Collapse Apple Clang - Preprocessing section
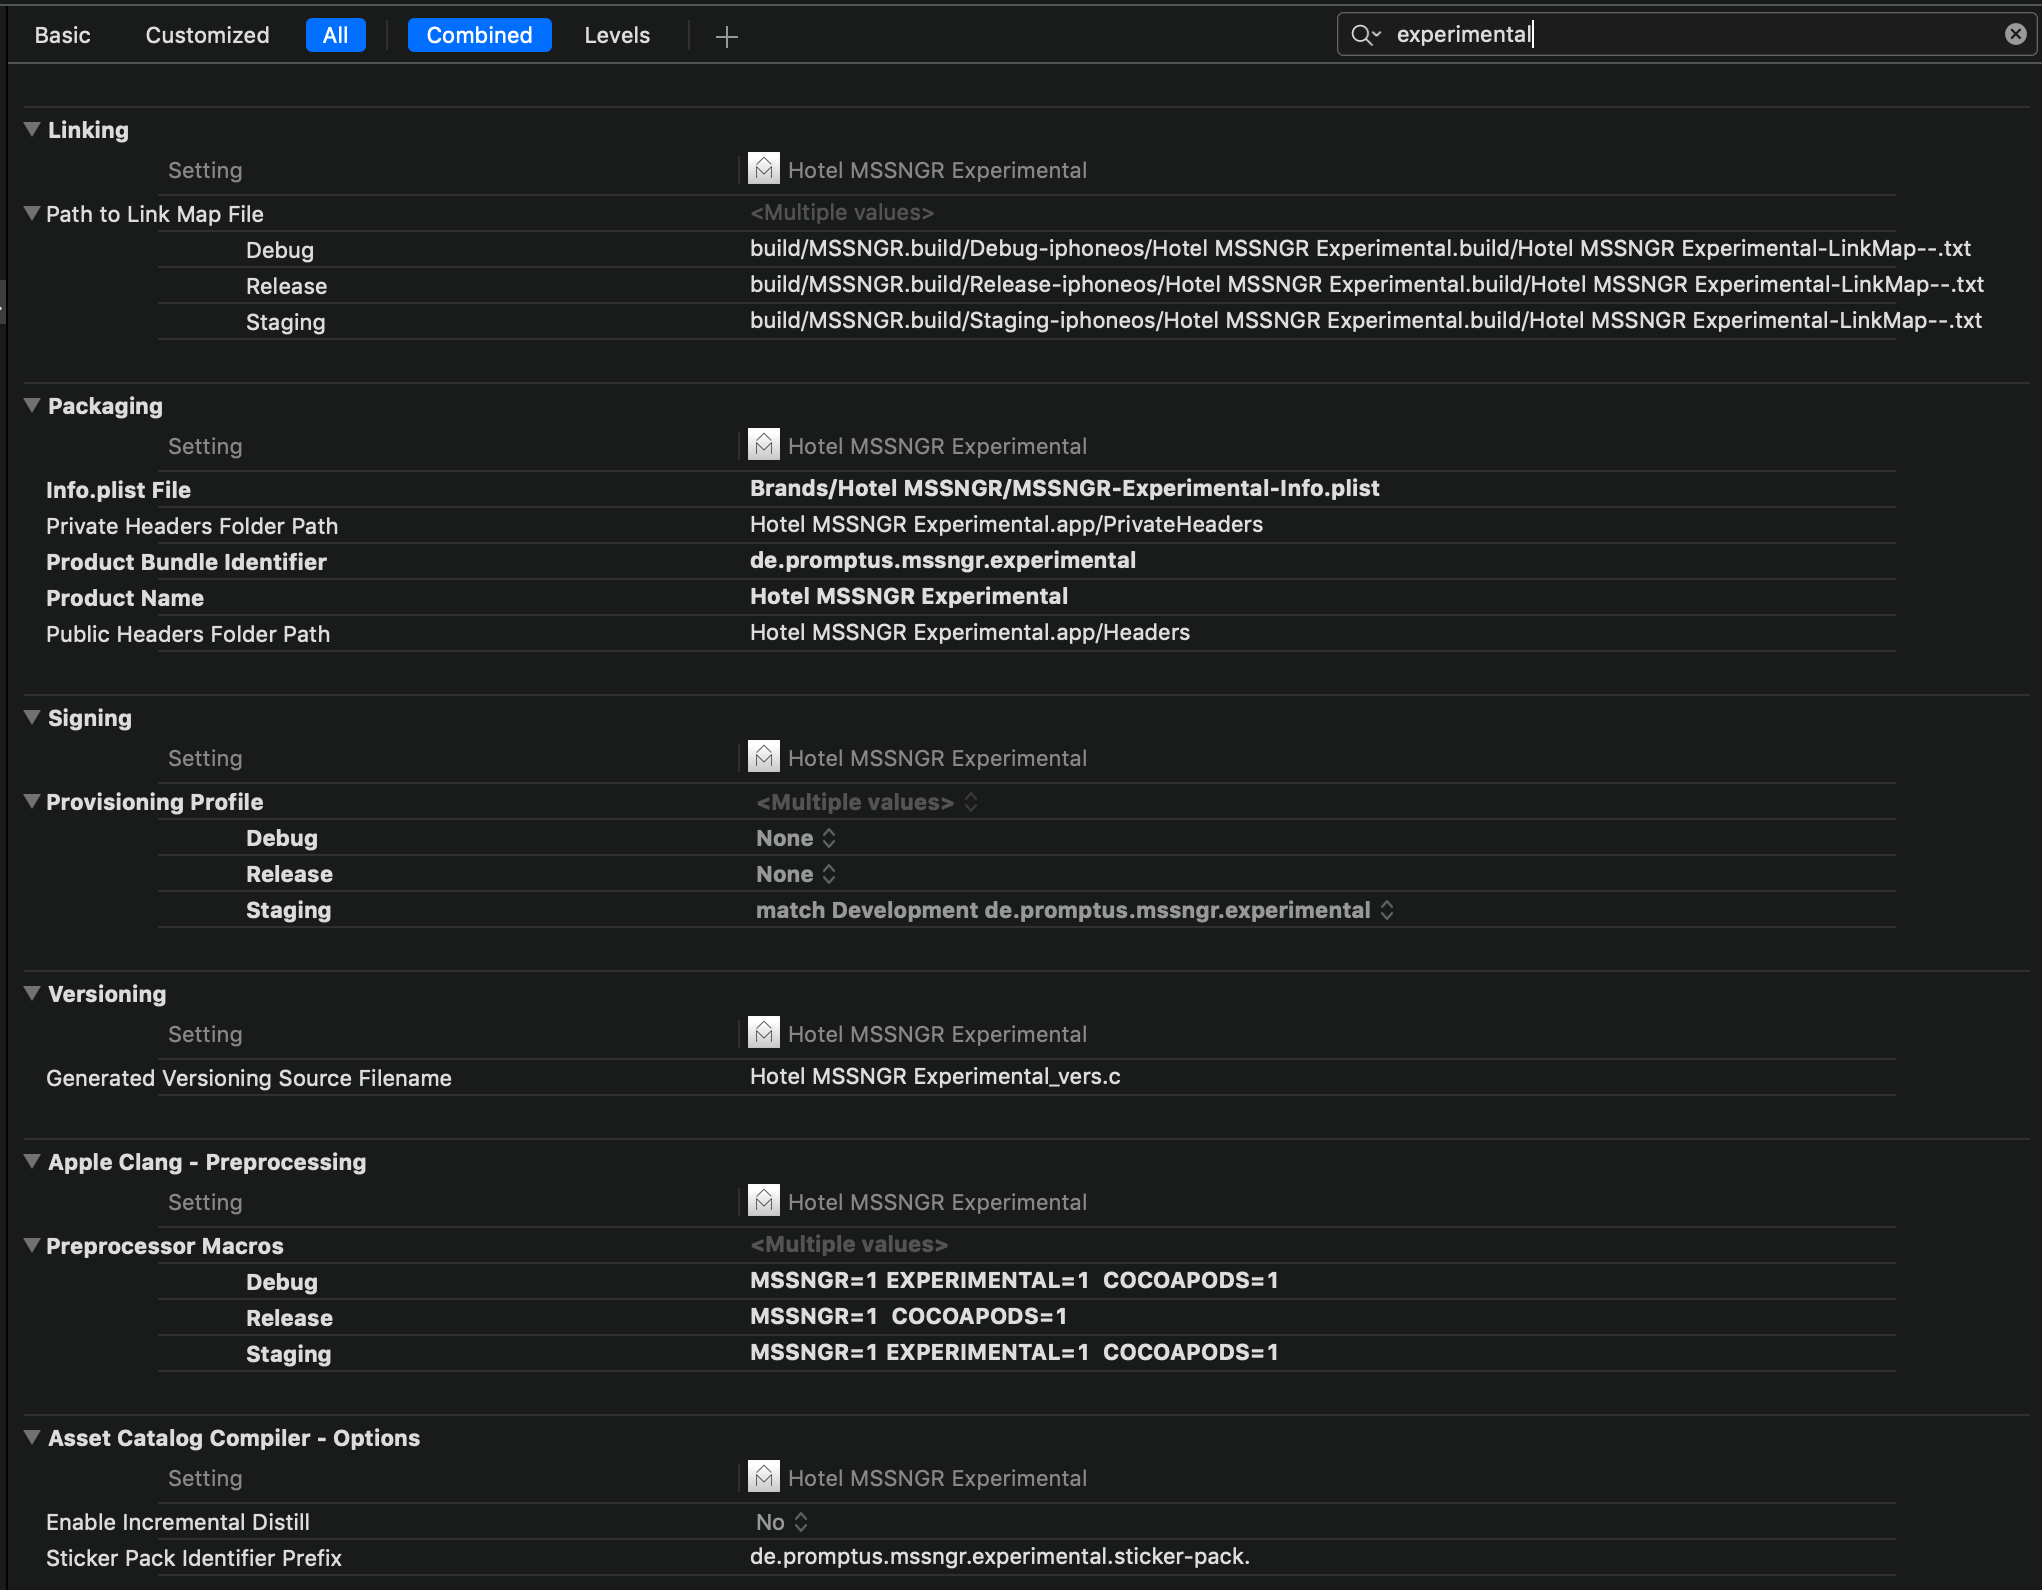 pos(32,1162)
